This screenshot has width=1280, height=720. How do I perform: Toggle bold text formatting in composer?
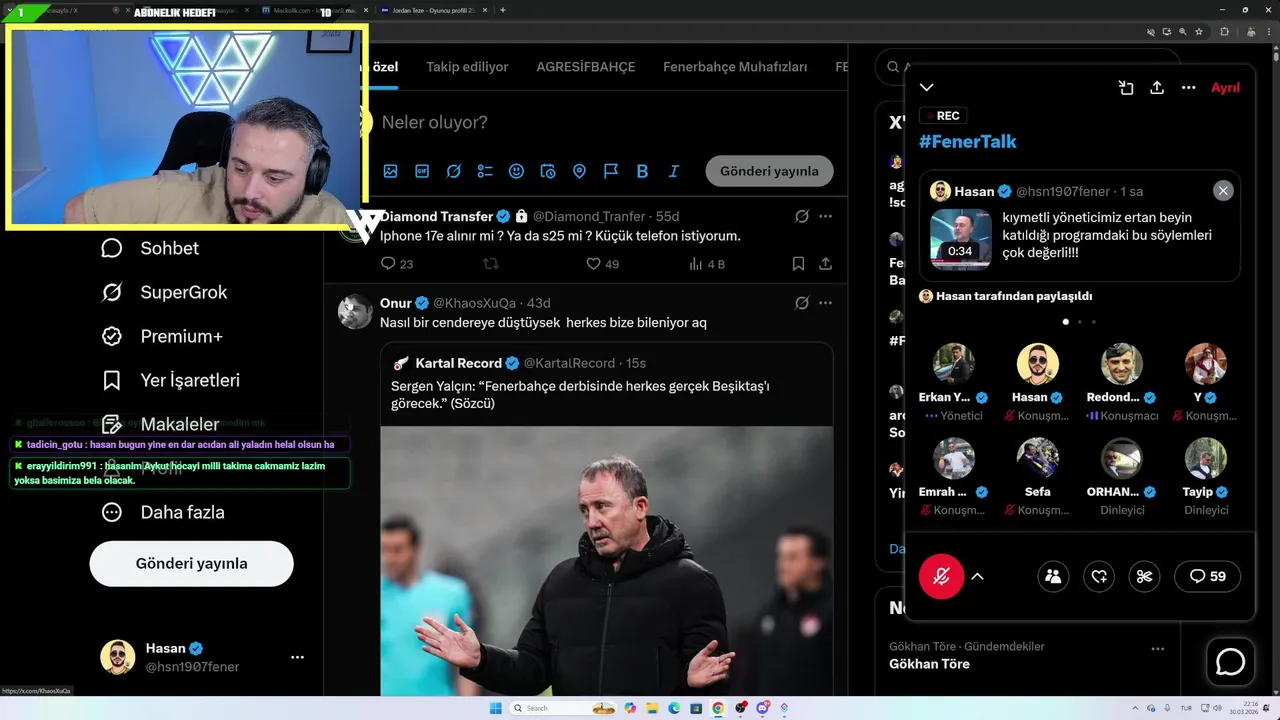tap(642, 171)
